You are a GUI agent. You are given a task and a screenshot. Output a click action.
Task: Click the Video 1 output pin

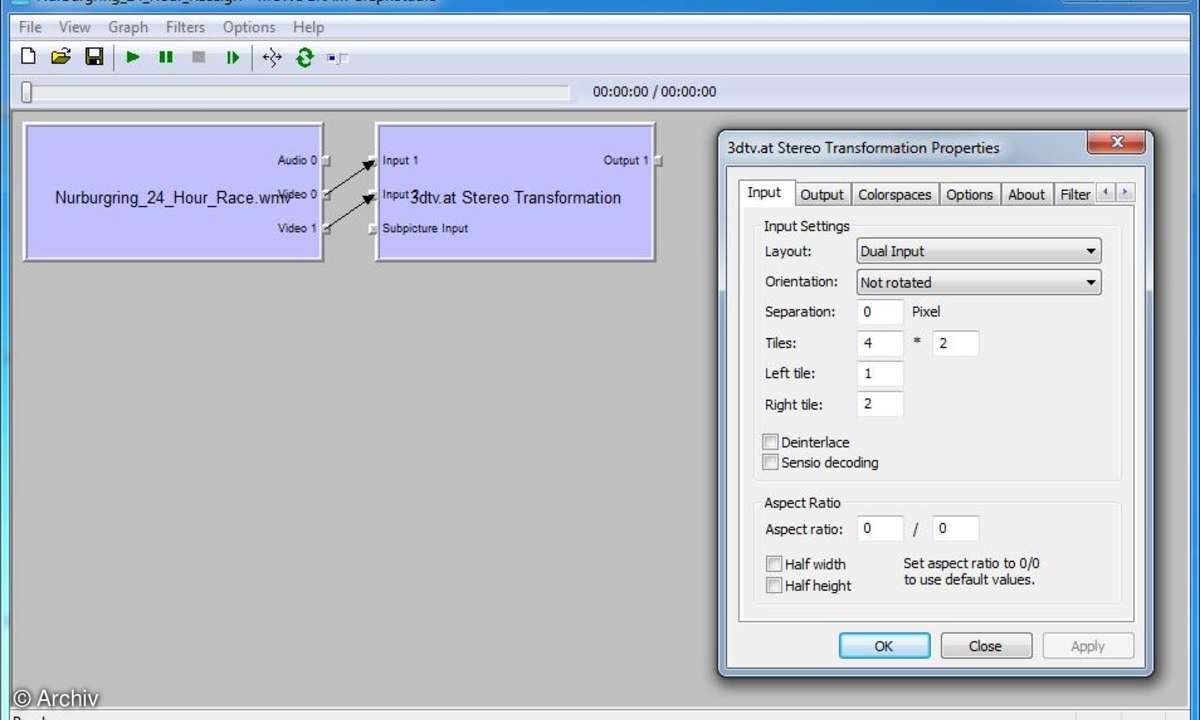click(x=326, y=229)
